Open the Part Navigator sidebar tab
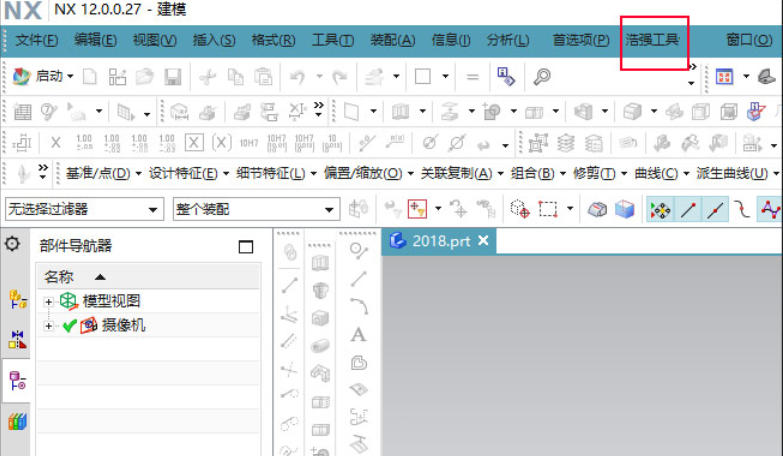783x456 pixels. point(17,381)
